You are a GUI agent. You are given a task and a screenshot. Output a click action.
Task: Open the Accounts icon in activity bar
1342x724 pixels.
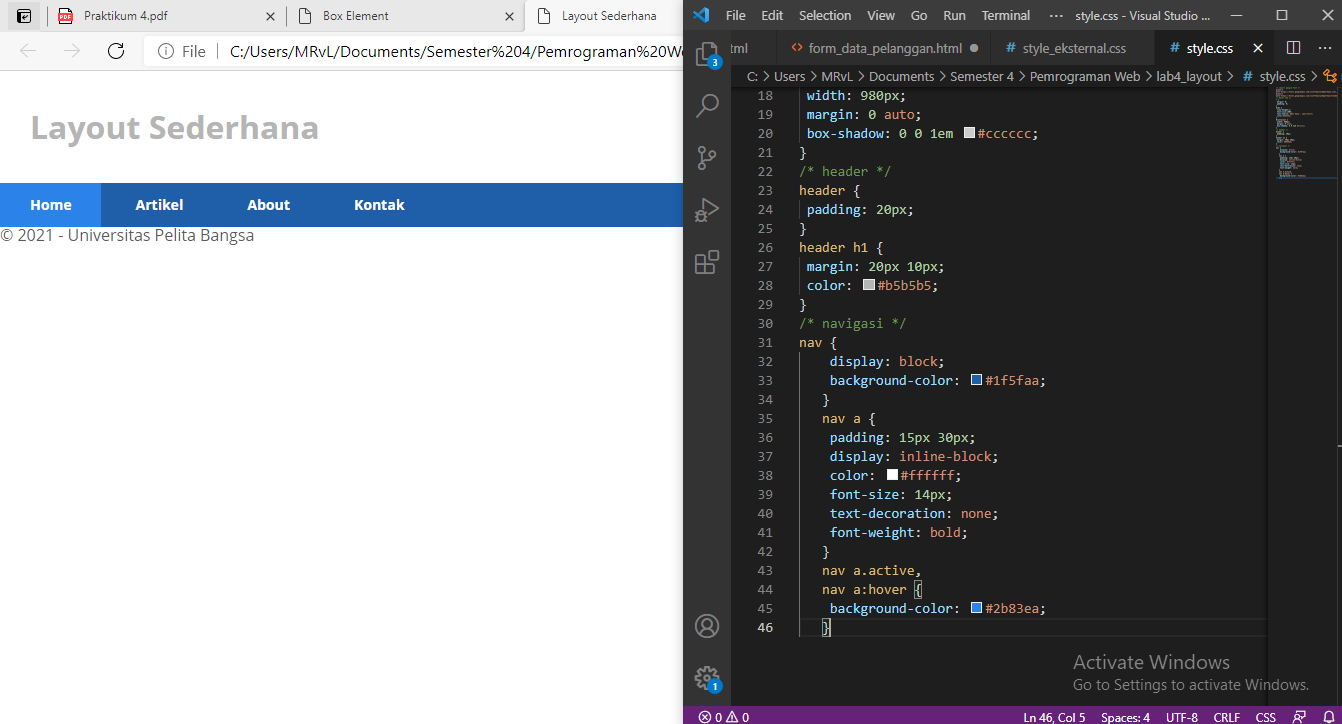(707, 625)
